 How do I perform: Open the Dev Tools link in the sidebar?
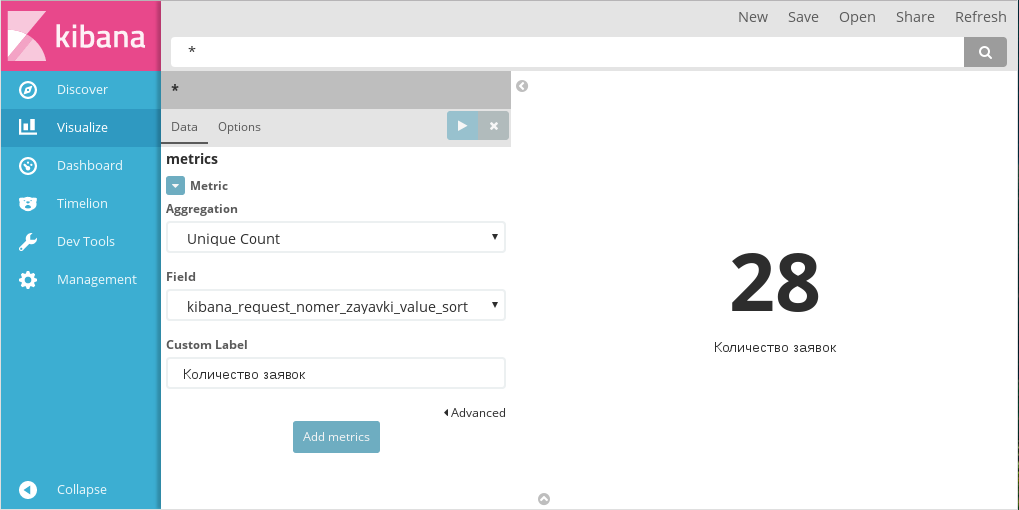click(x=86, y=242)
